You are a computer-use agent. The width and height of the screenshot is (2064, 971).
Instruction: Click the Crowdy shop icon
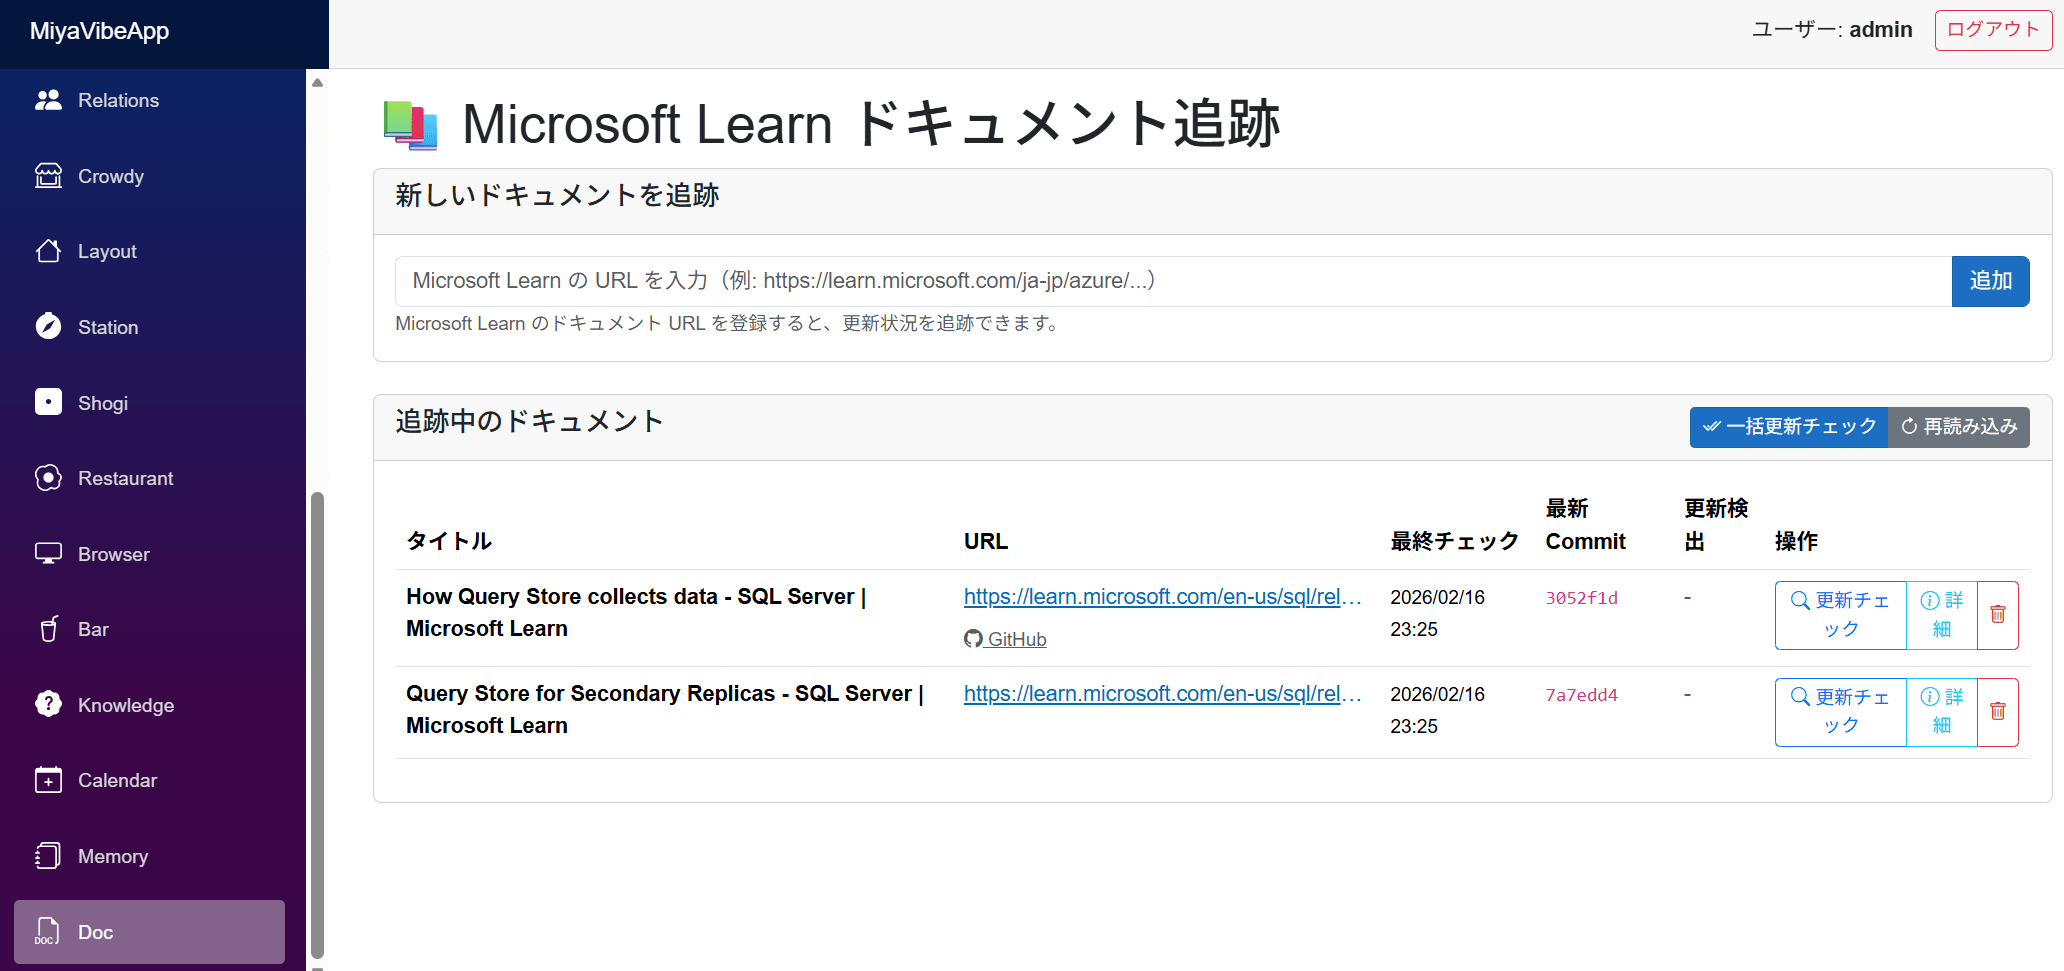(x=48, y=176)
